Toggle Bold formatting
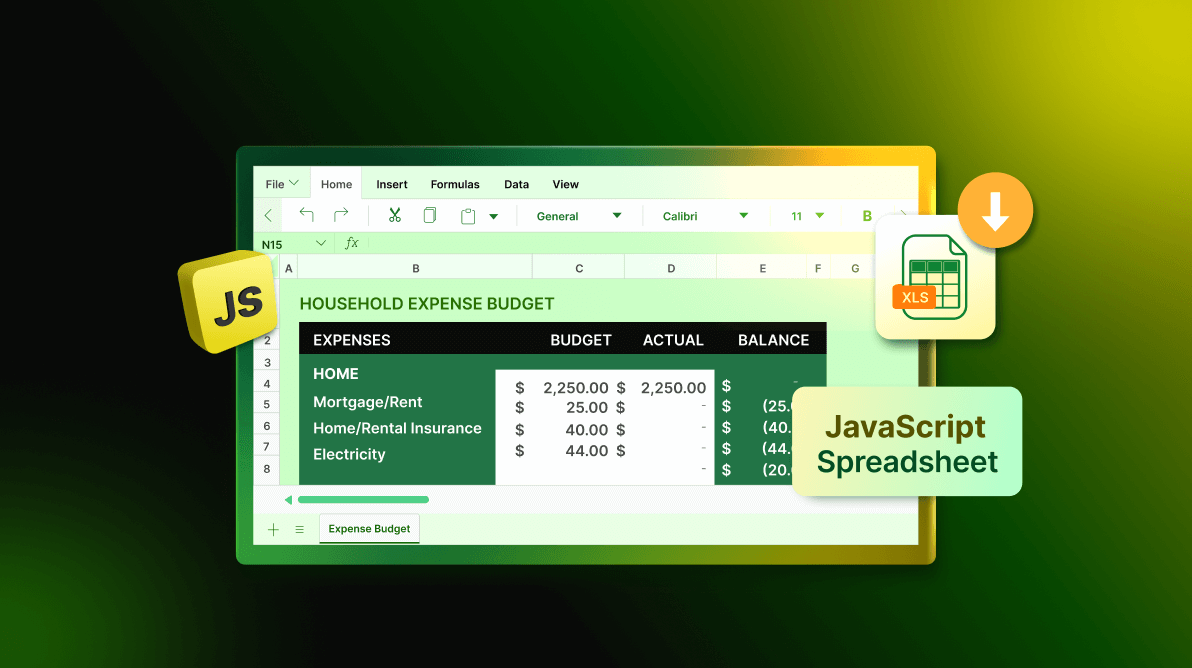The height and width of the screenshot is (668, 1192). coord(867,216)
